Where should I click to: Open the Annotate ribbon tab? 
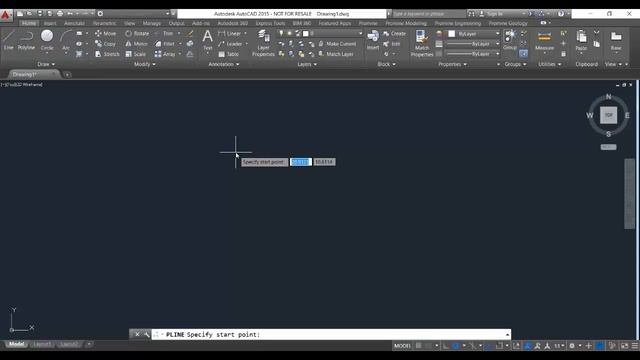74,23
